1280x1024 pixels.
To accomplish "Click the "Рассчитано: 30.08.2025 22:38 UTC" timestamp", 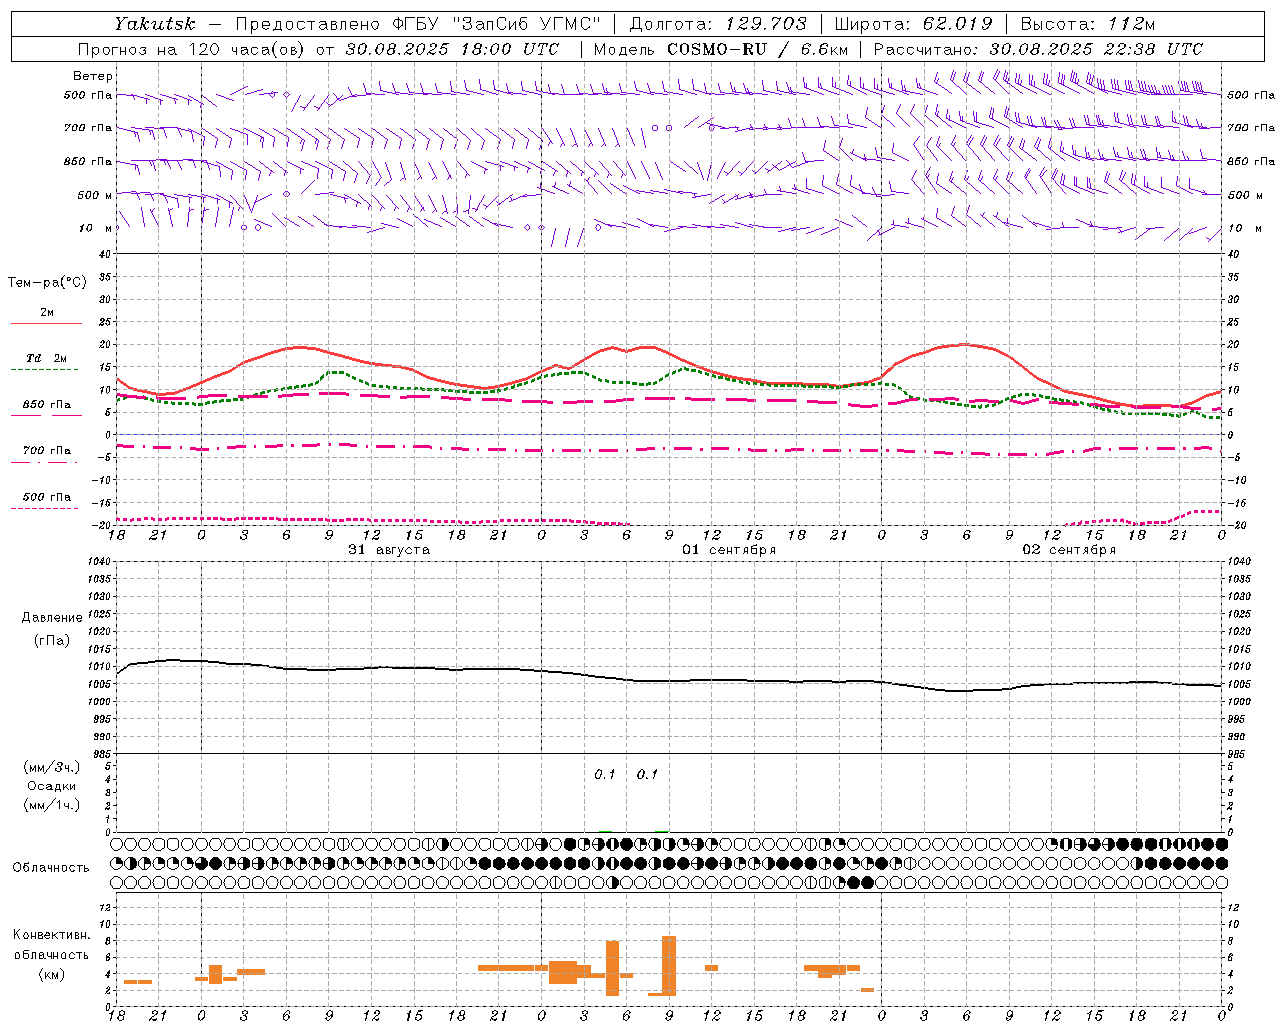I will coord(1038,49).
